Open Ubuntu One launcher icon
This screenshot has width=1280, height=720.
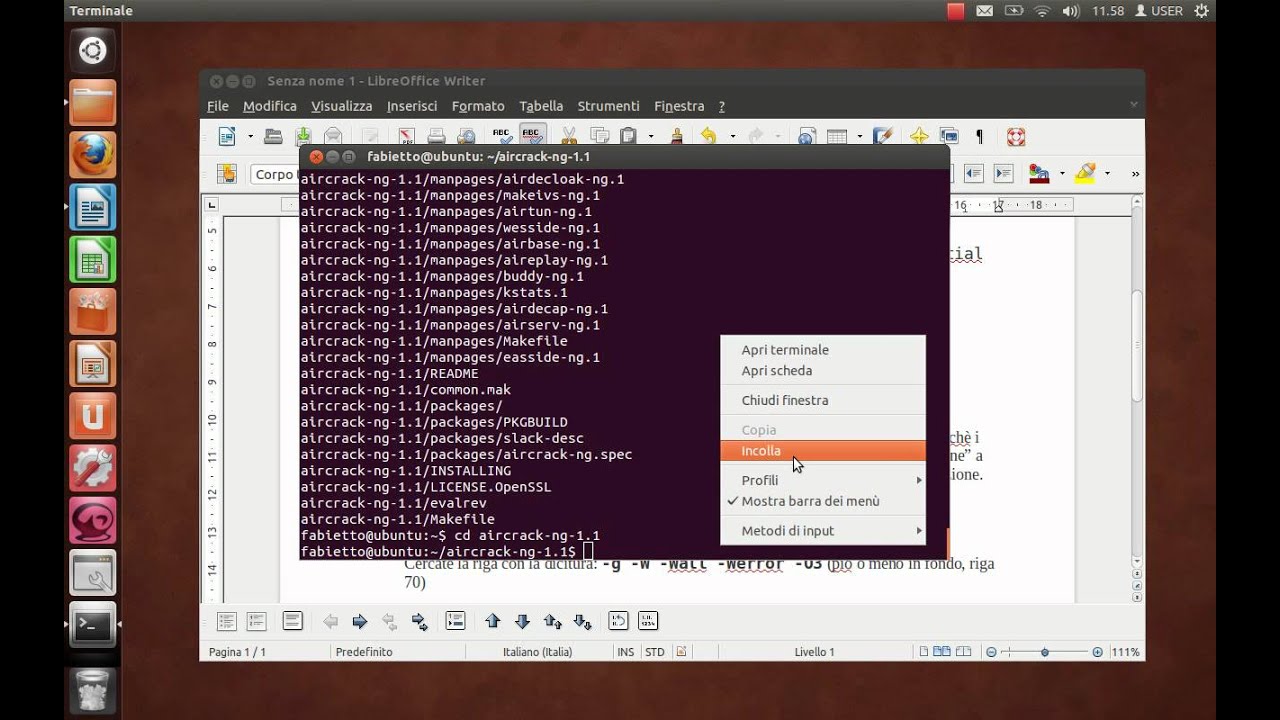[x=92, y=416]
